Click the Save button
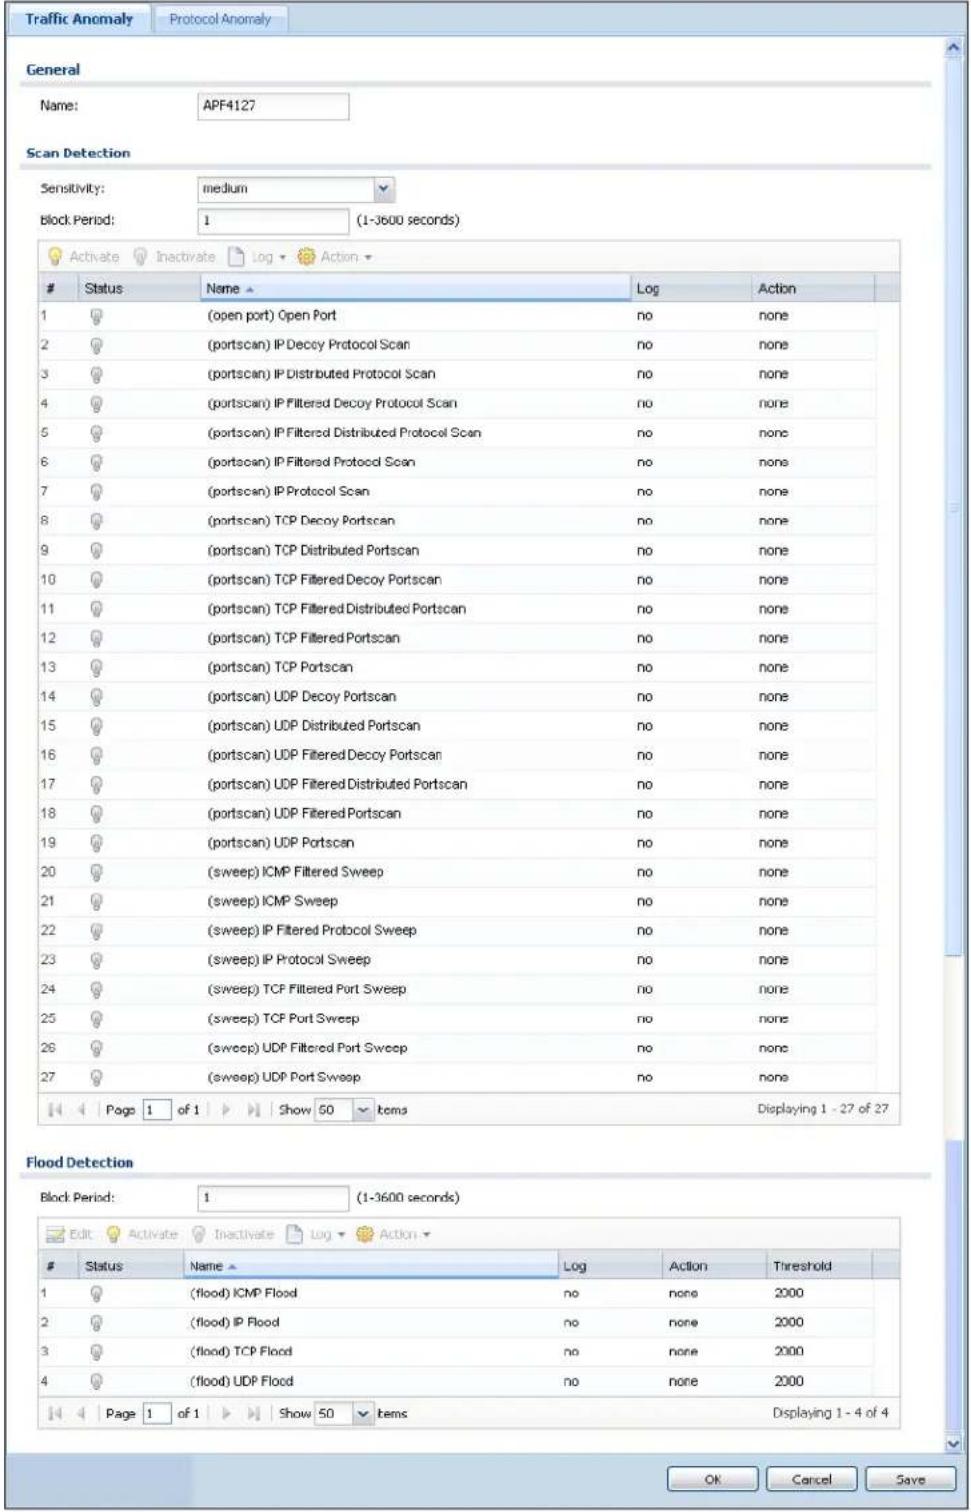Viewport: 971px width, 1512px height. [x=910, y=1480]
